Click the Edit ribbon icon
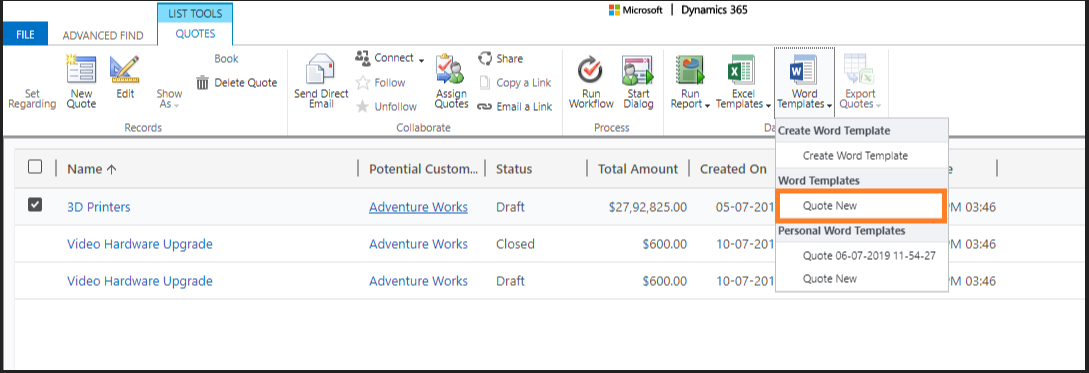The image size is (1089, 373). click(x=125, y=69)
